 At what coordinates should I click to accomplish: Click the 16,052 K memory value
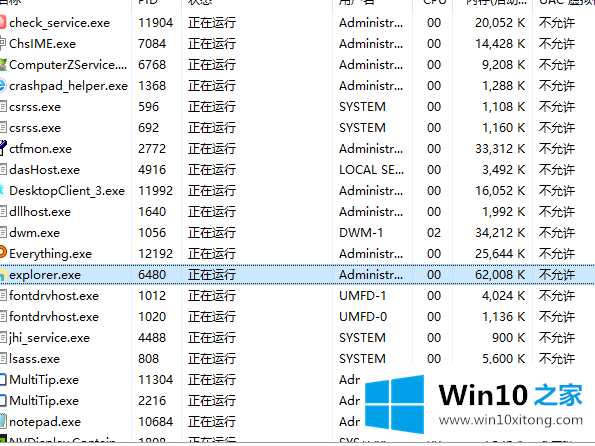[500, 191]
